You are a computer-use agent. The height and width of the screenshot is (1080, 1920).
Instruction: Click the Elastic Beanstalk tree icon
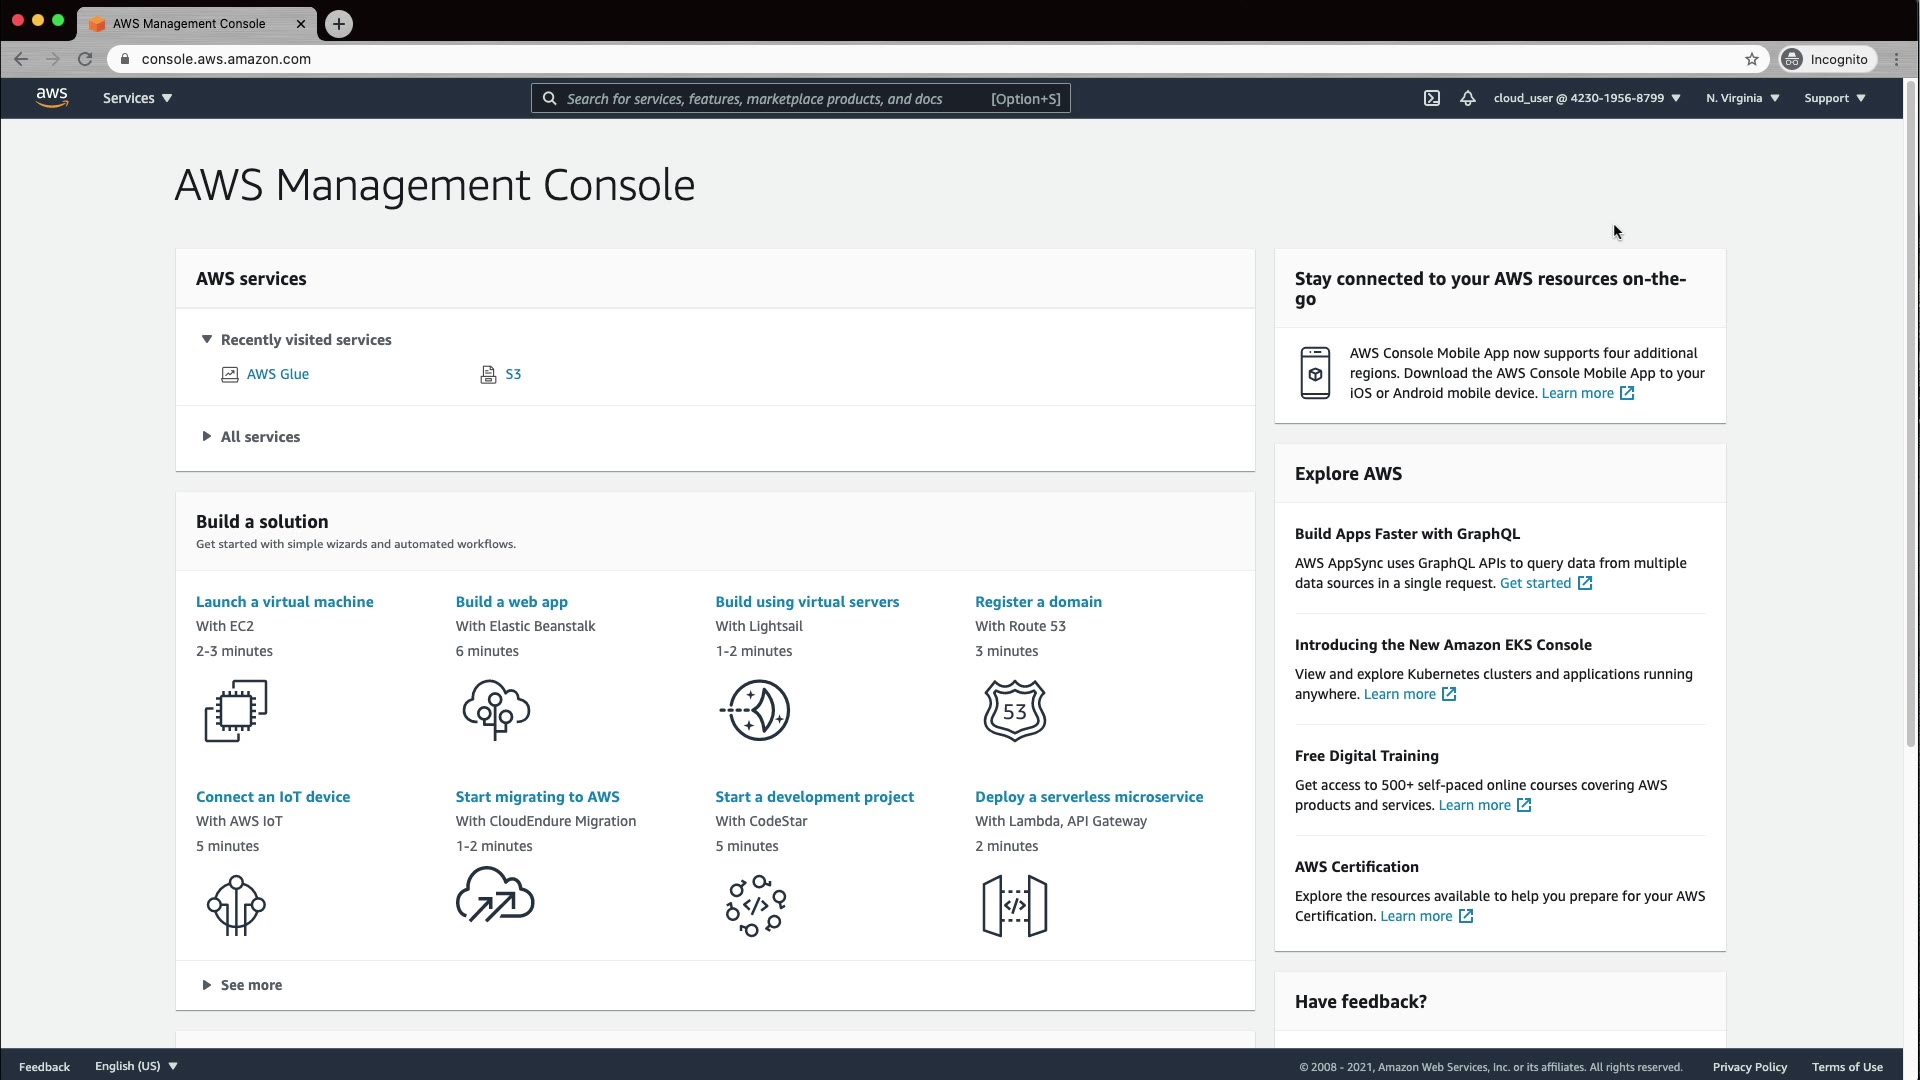tap(496, 710)
